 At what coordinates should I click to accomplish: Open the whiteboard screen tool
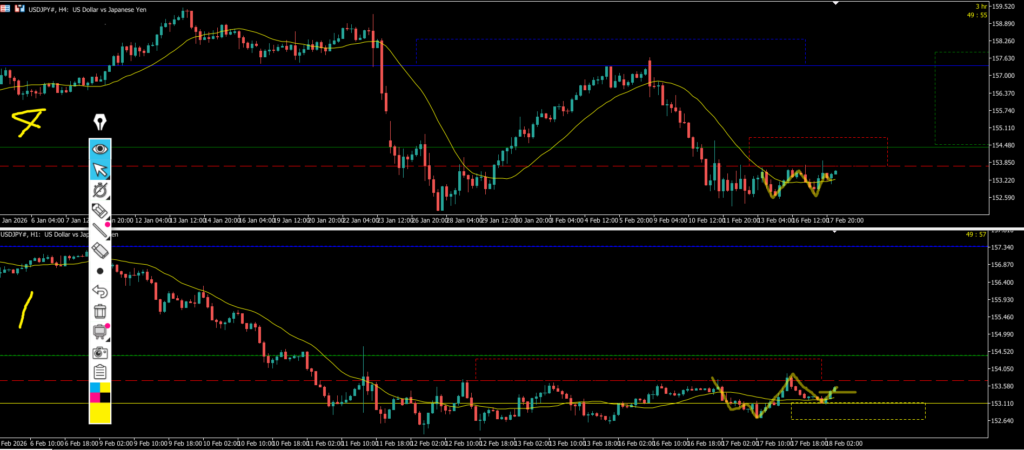[x=100, y=332]
